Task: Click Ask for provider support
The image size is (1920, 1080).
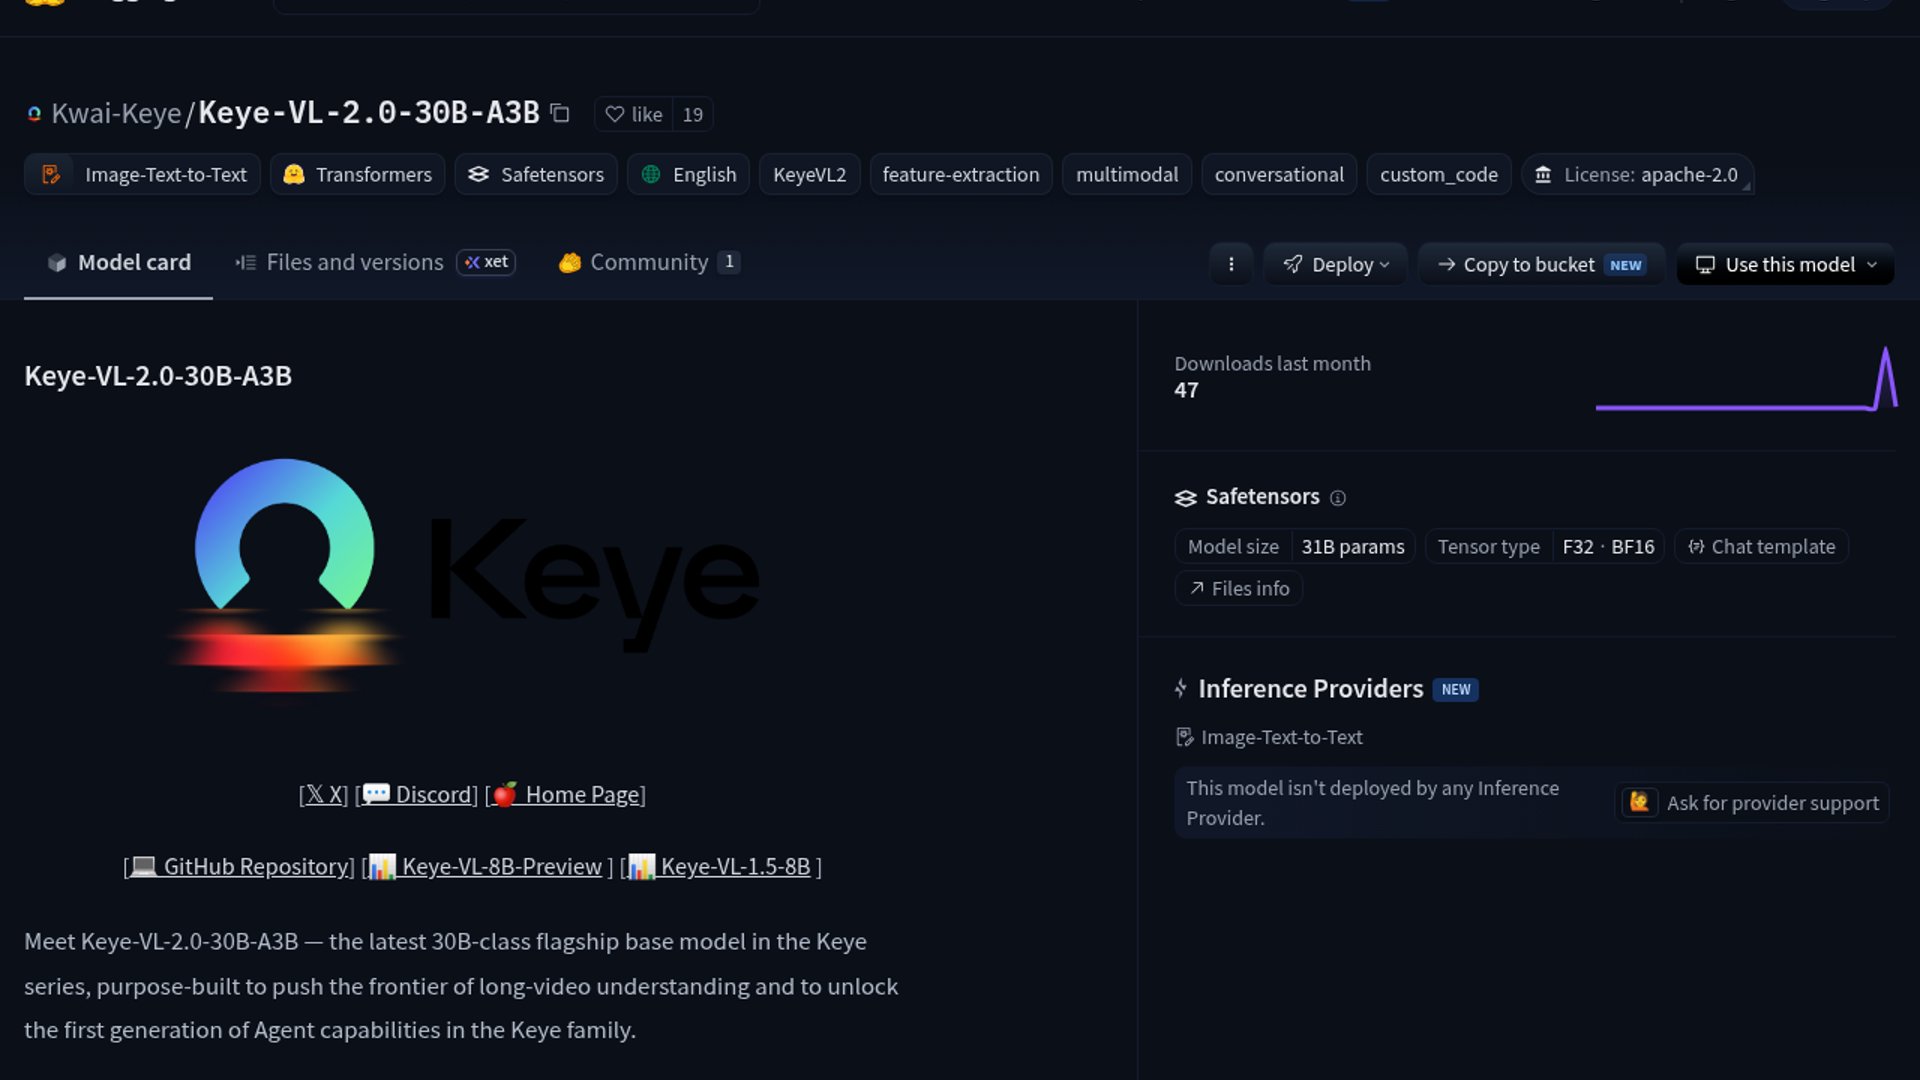Action: [1752, 803]
